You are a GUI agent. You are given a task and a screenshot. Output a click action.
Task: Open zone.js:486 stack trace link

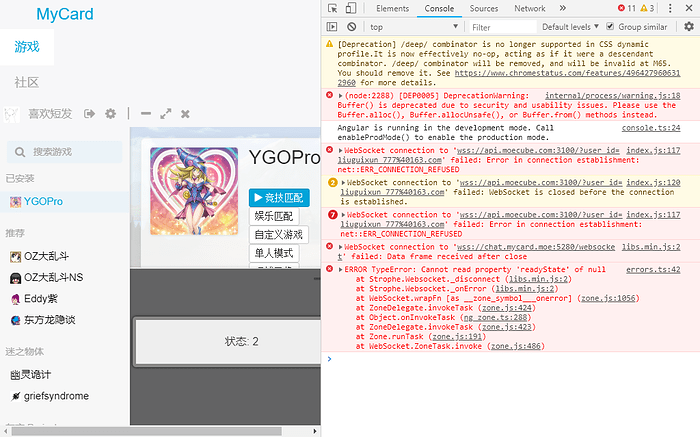point(516,346)
